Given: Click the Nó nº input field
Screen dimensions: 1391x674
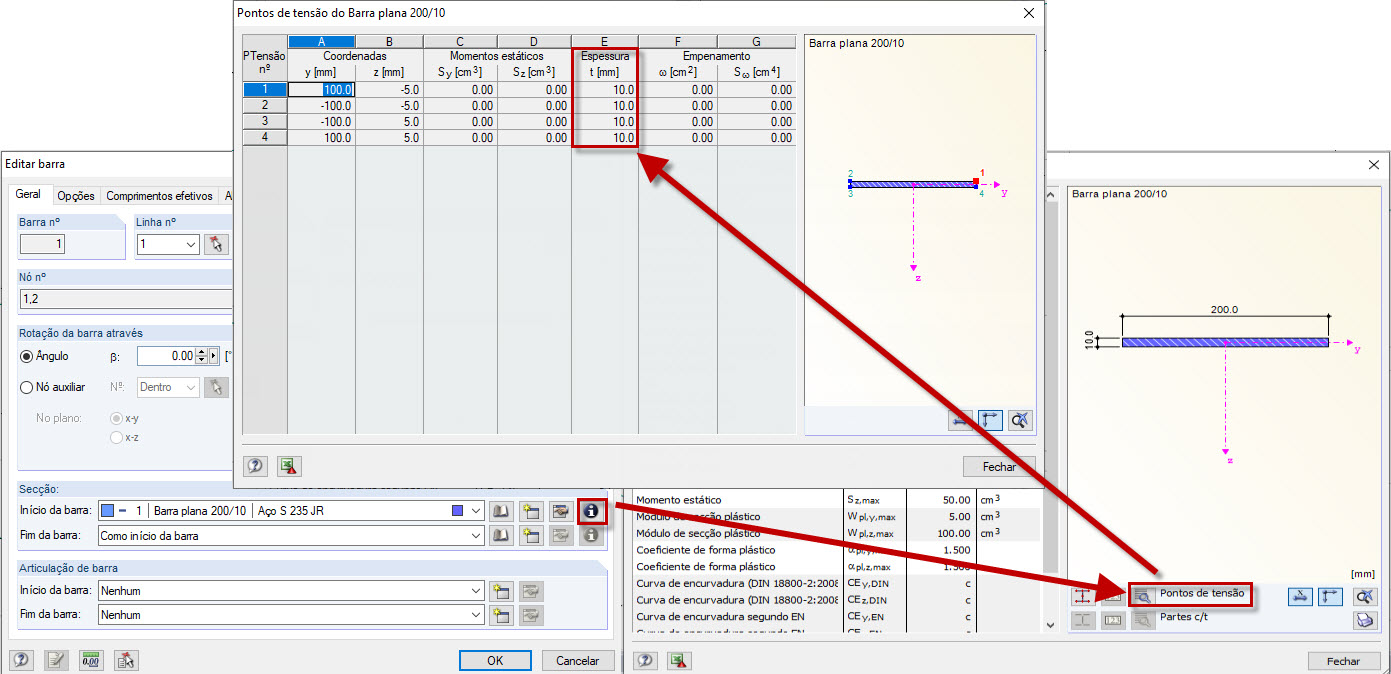Looking at the screenshot, I should [x=127, y=298].
